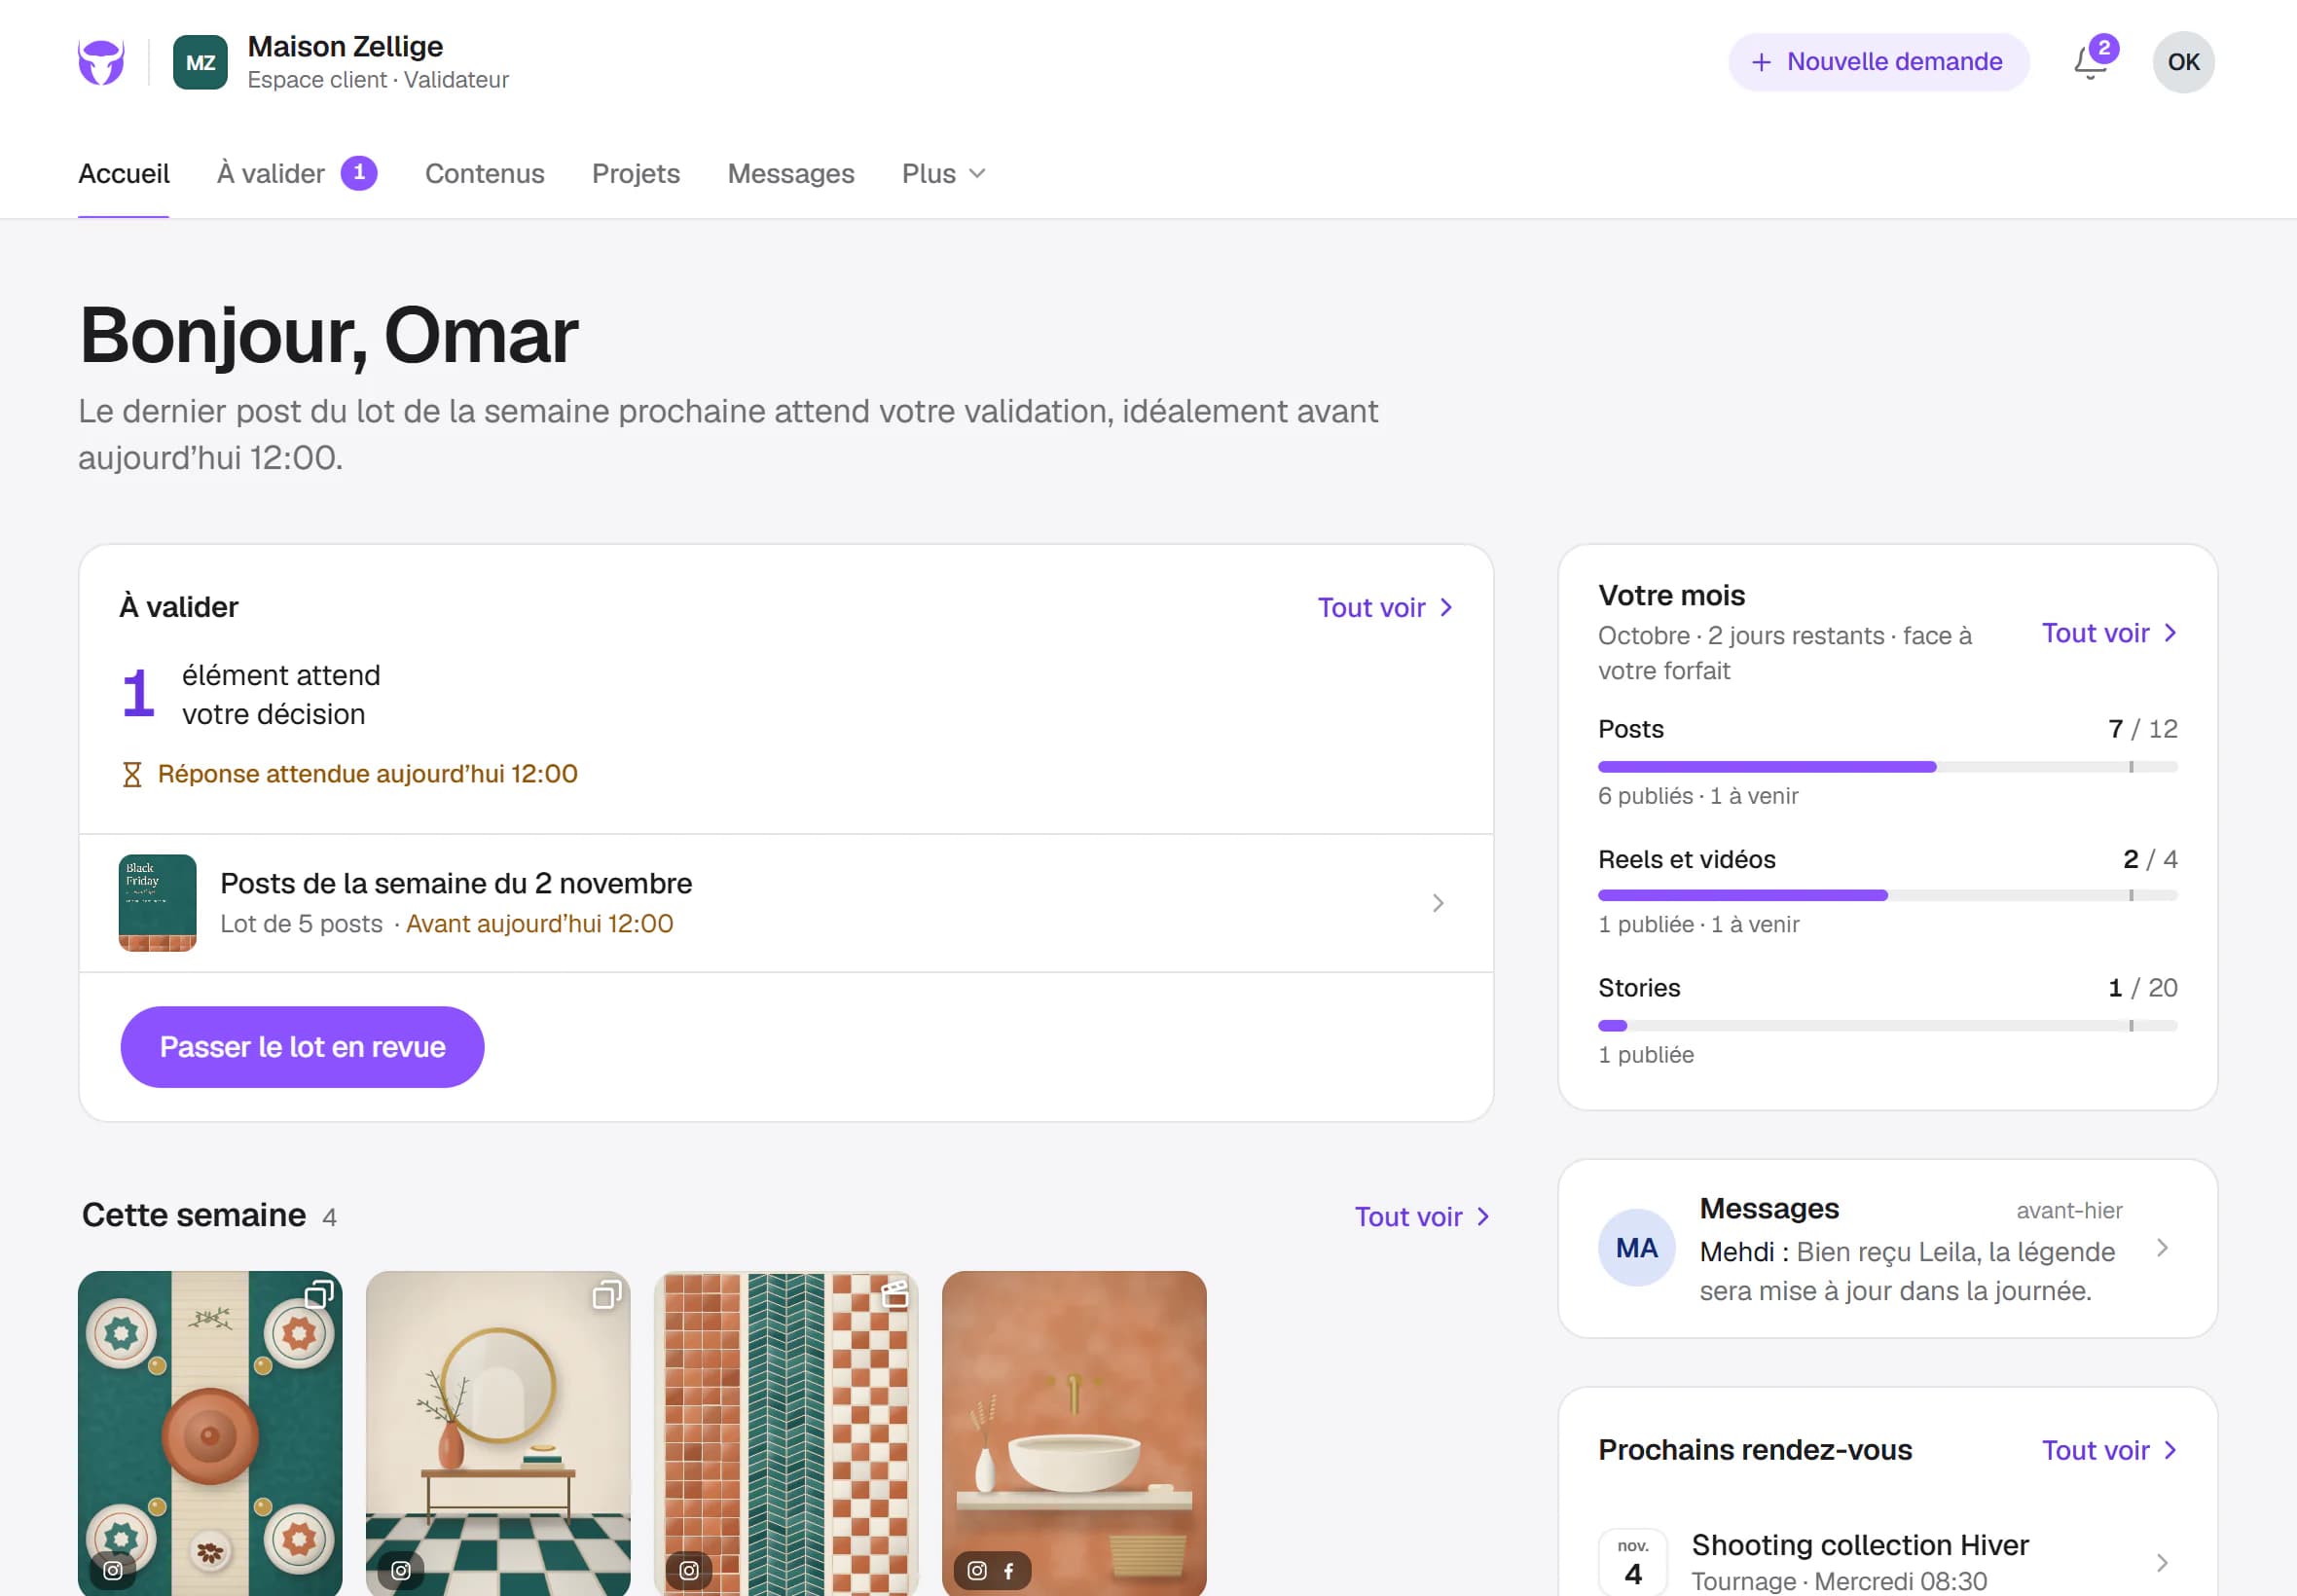
Task: Expand the Plus dropdown menu
Action: [943, 174]
